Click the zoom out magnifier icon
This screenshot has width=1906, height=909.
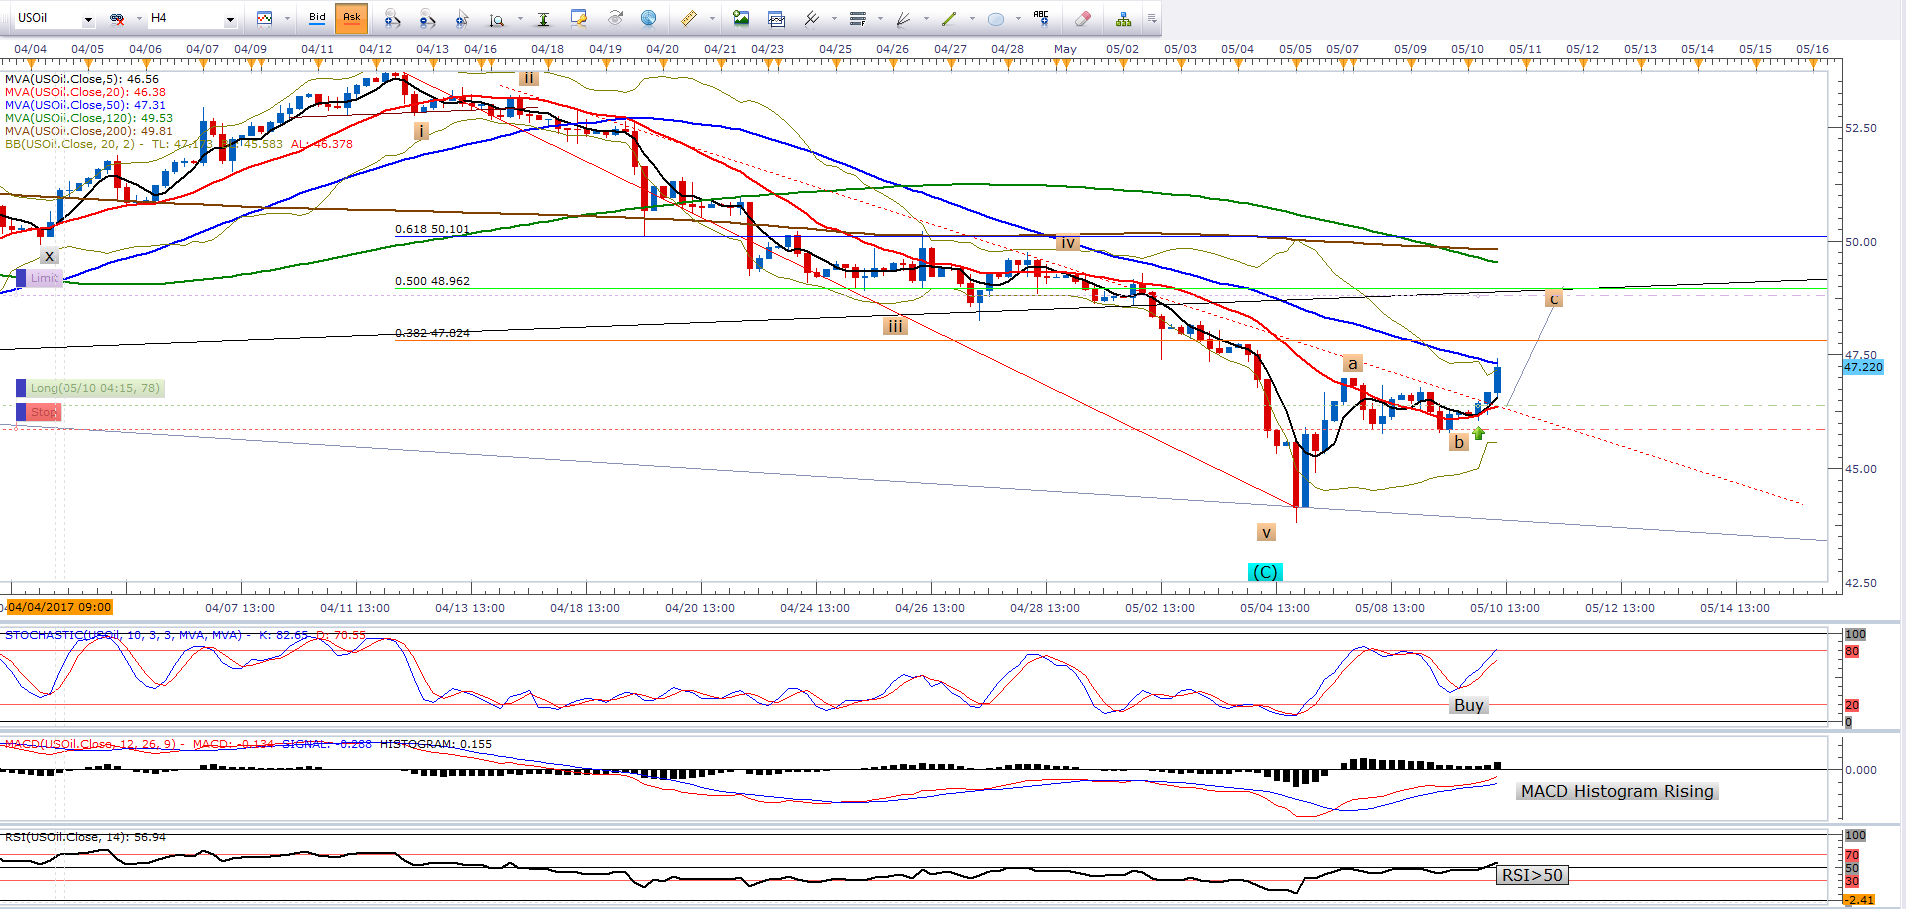427,18
